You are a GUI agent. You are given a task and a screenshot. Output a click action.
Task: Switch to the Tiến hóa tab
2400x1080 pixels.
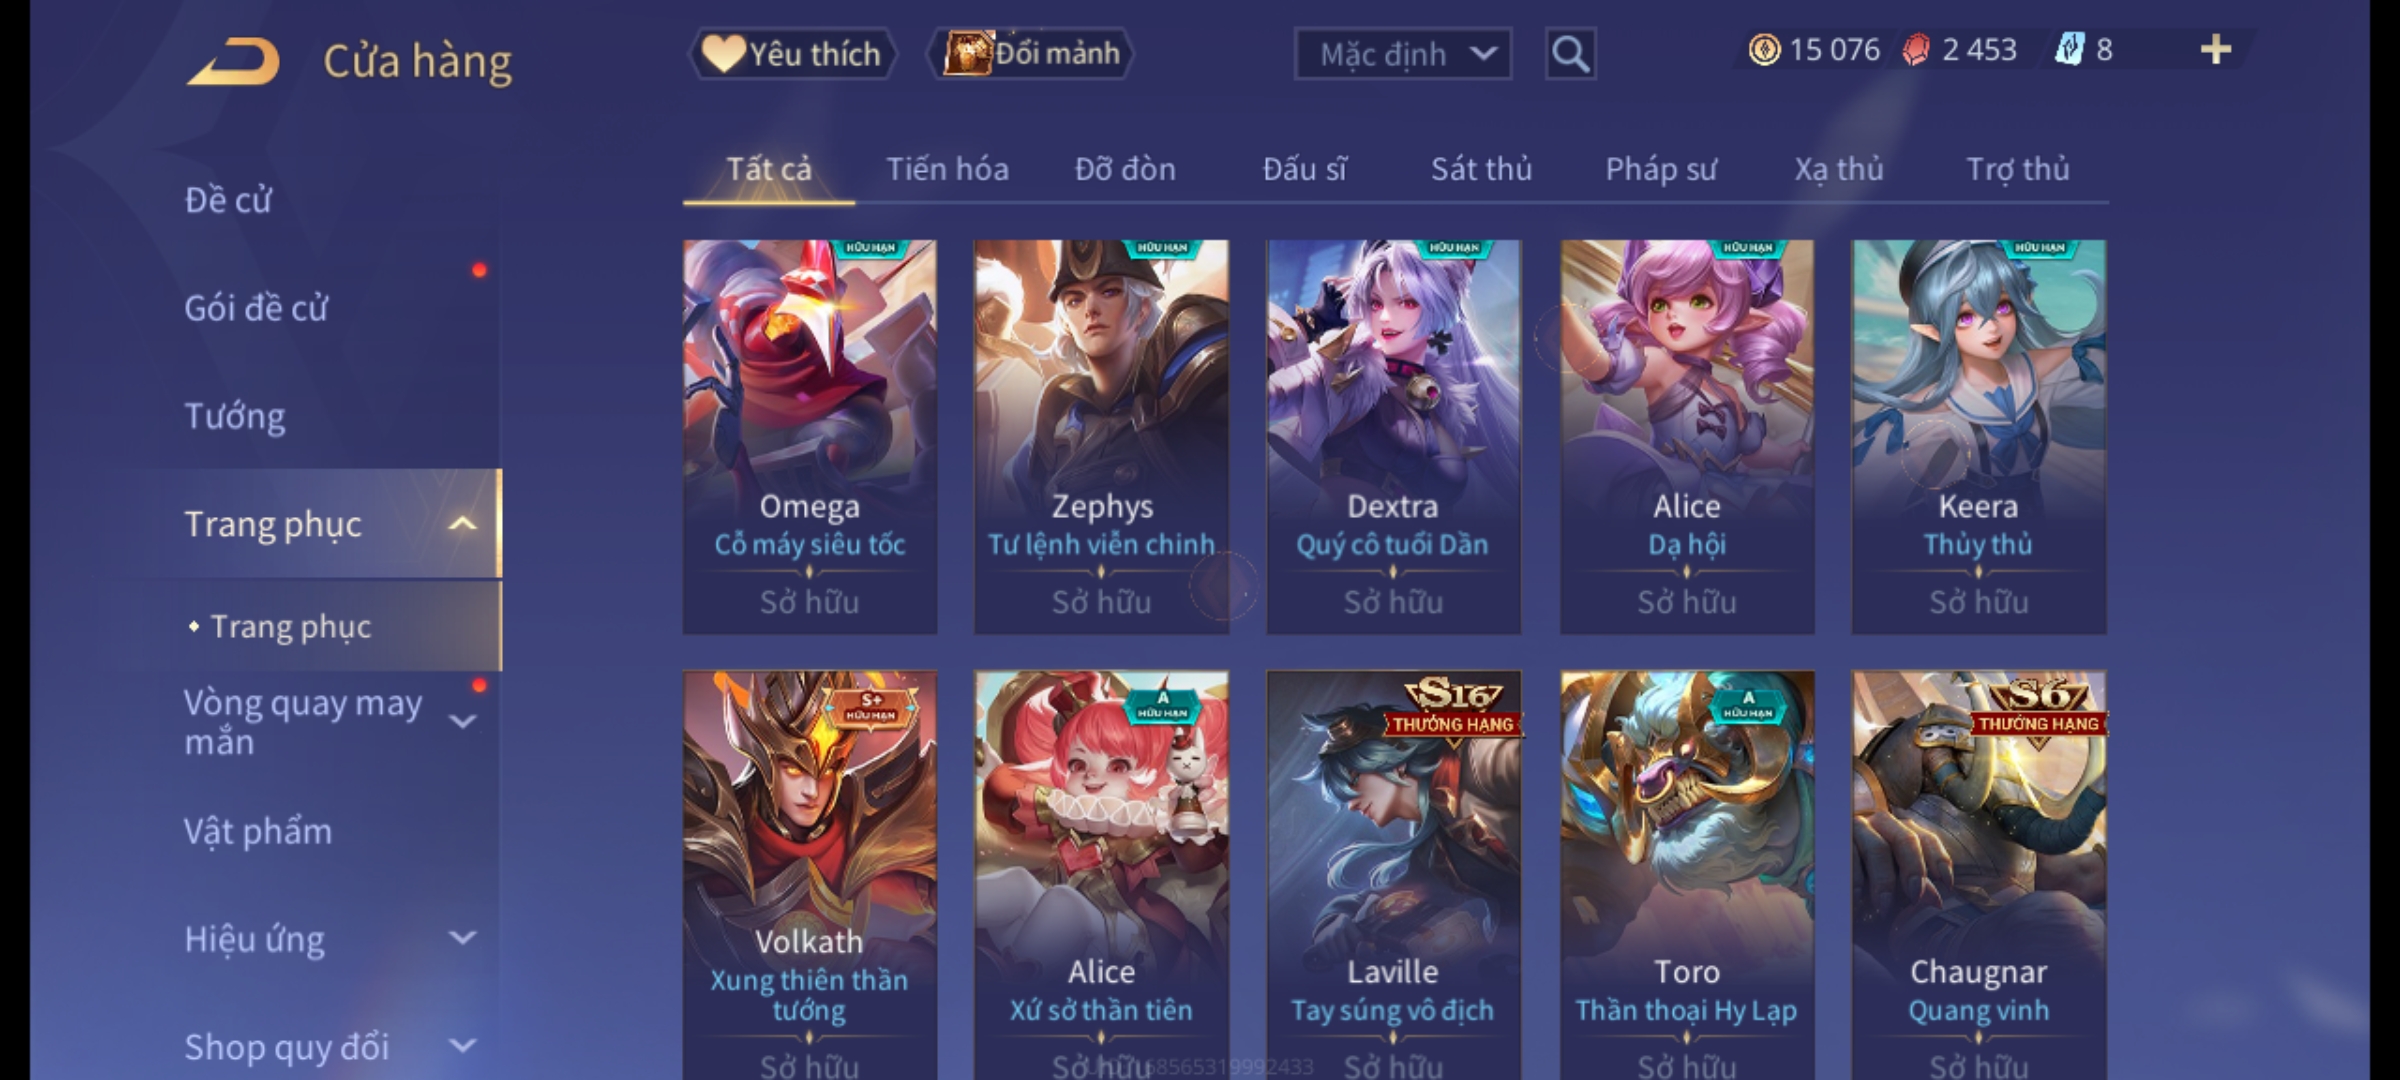pyautogui.click(x=947, y=169)
